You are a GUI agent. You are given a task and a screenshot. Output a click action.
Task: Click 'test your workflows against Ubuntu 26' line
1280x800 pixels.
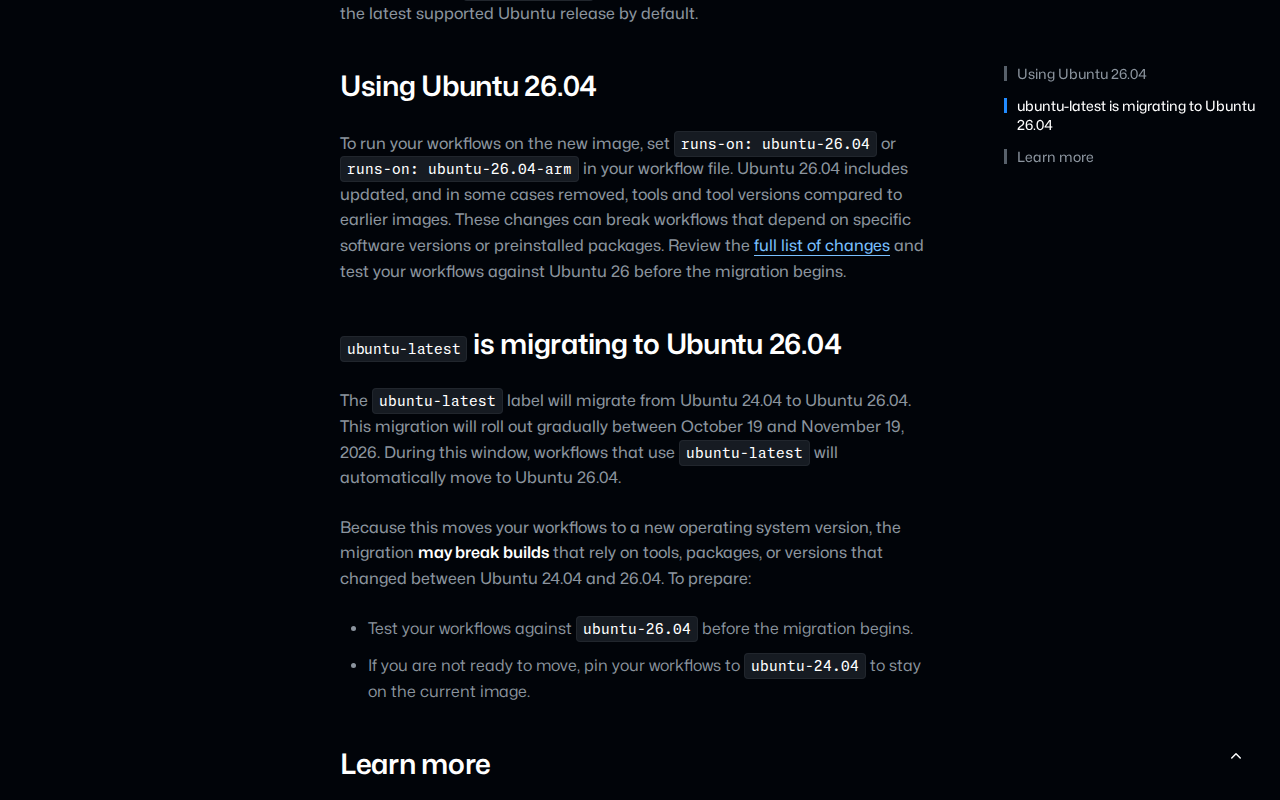[x=484, y=272]
